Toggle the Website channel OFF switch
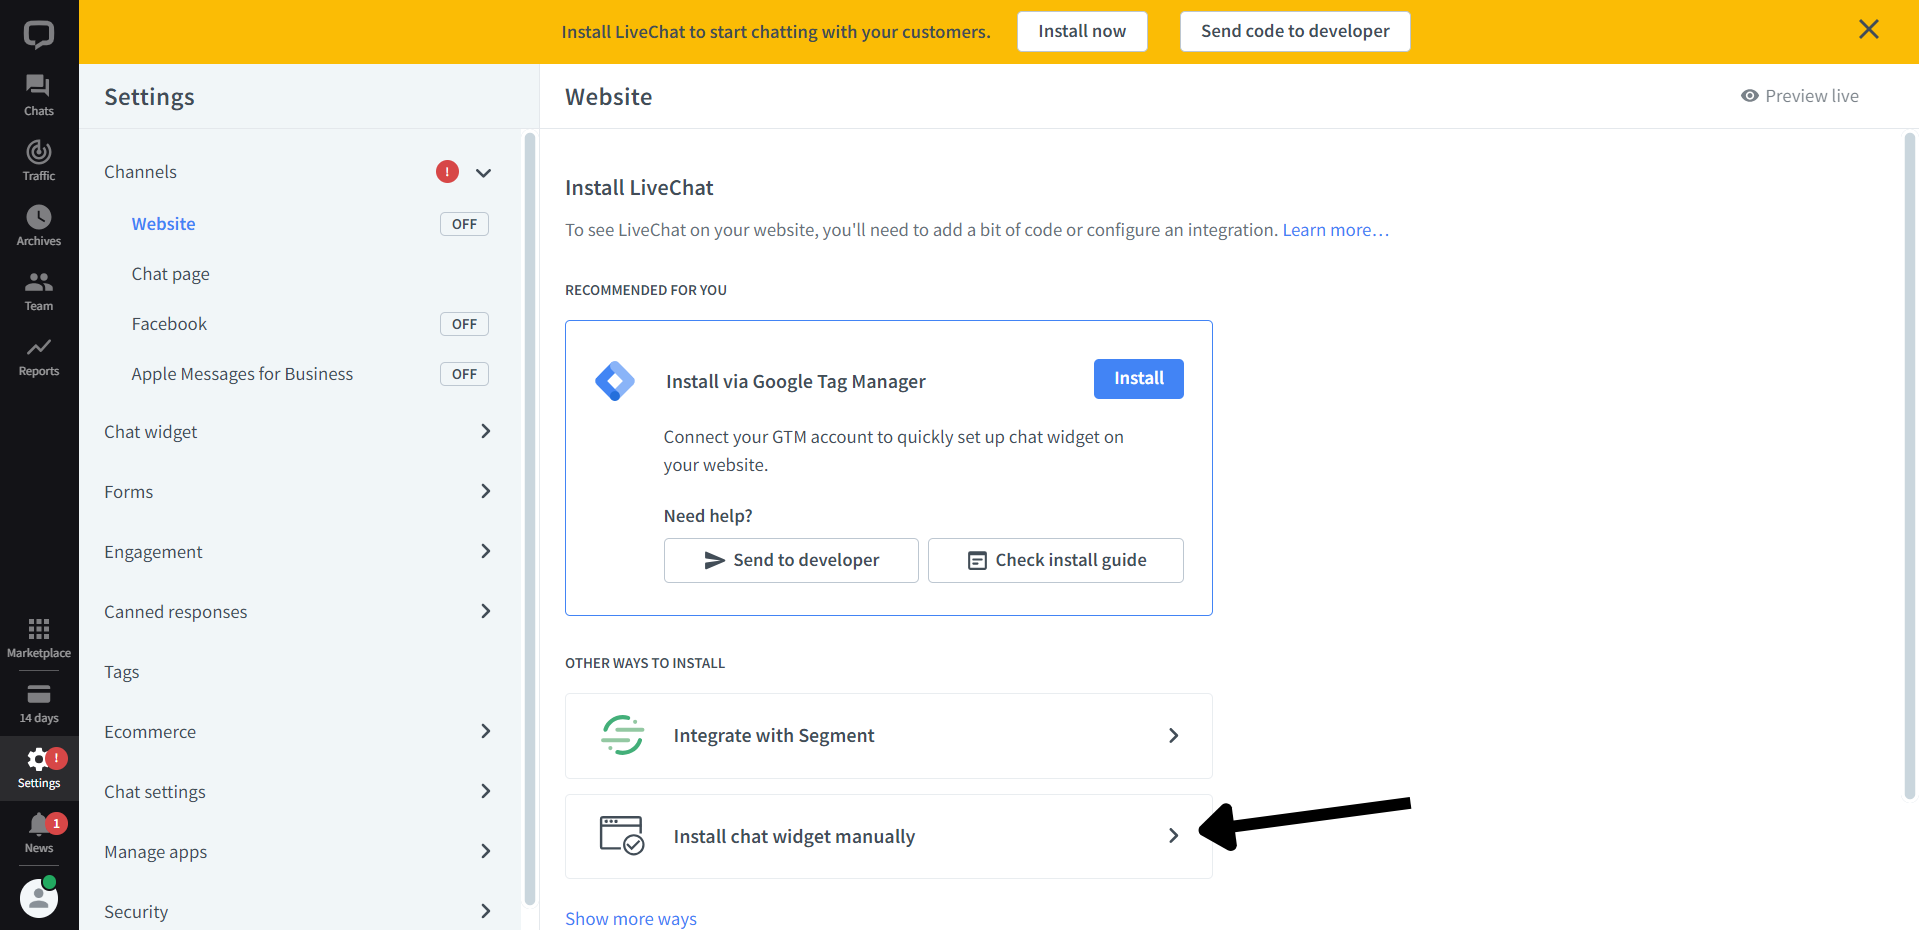 click(x=464, y=224)
